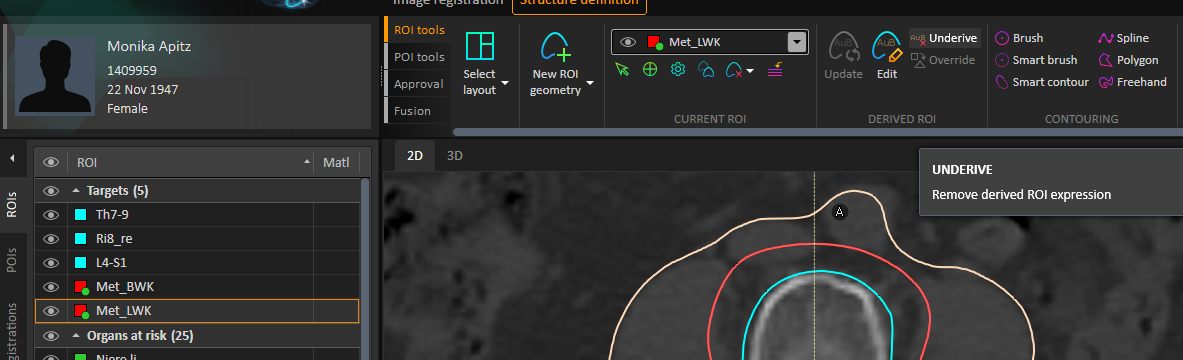This screenshot has width=1183, height=360.
Task: Toggle visibility of current ROI Met_LWK in toolbar
Action: [628, 42]
